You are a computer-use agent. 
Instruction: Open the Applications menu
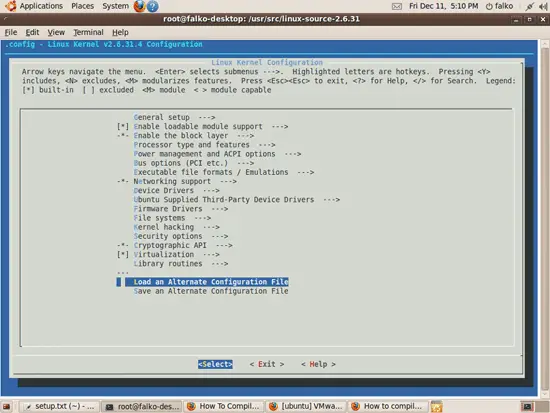(x=41, y=6)
